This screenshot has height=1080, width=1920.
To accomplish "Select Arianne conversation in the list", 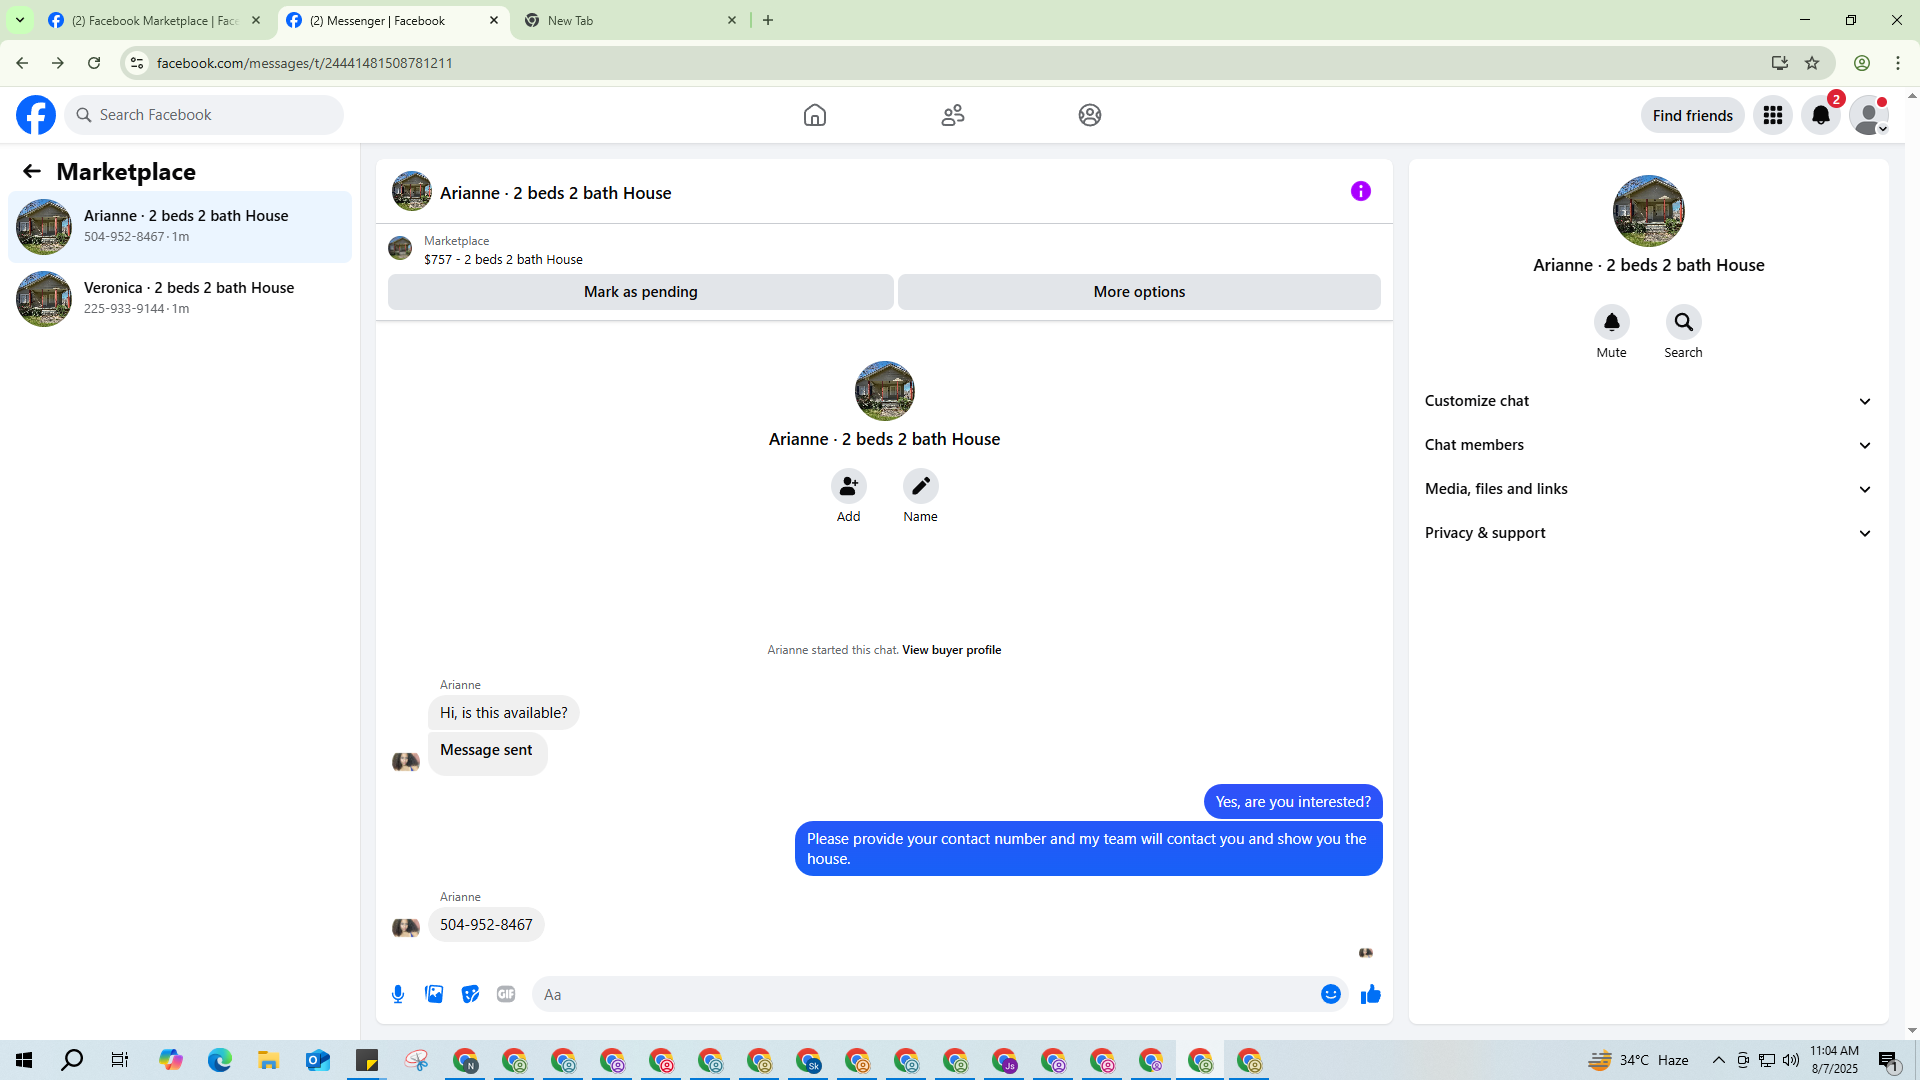I will 180,227.
